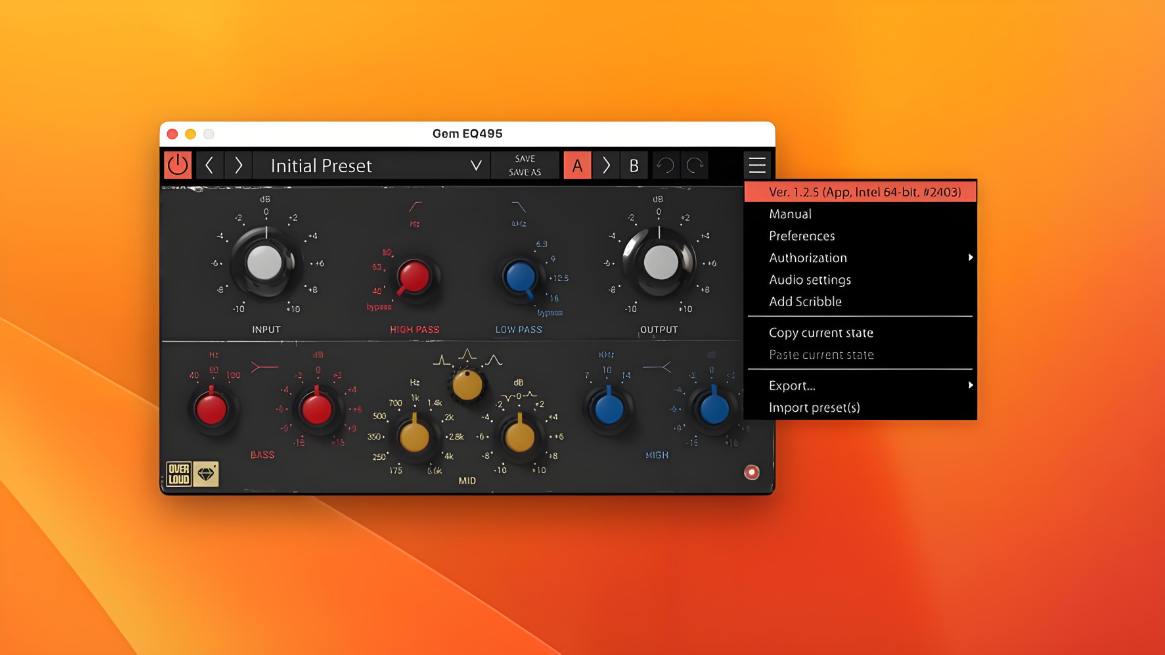Click the LOW PASS label text
The image size is (1165, 655).
(519, 330)
